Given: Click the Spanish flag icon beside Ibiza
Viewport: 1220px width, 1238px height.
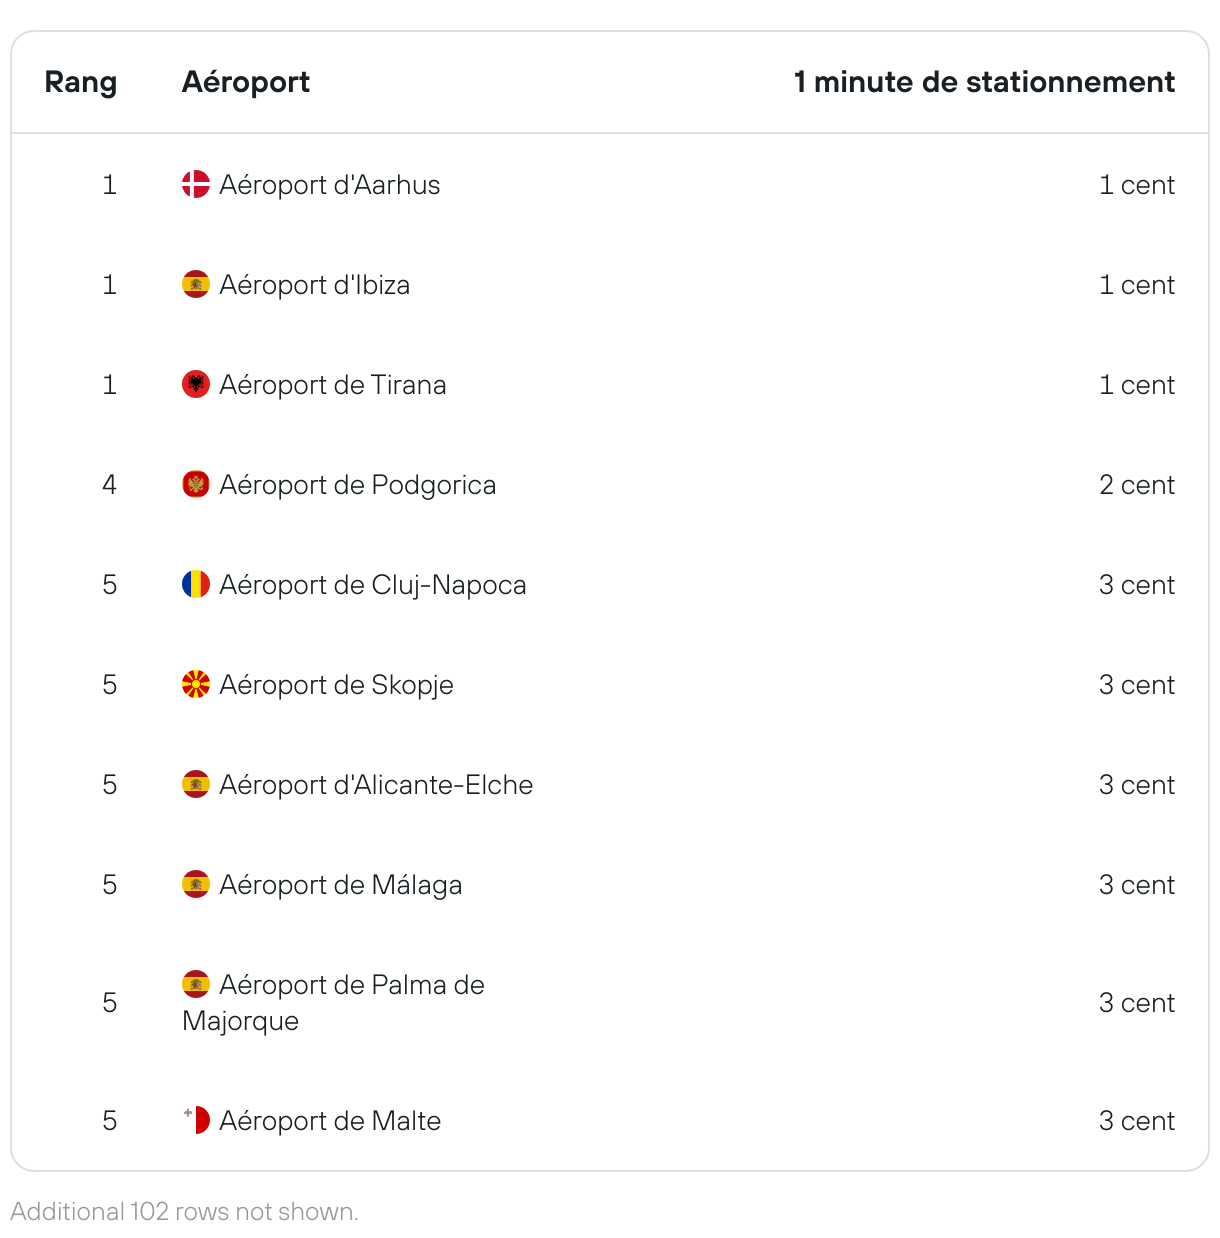Looking at the screenshot, I should [196, 284].
